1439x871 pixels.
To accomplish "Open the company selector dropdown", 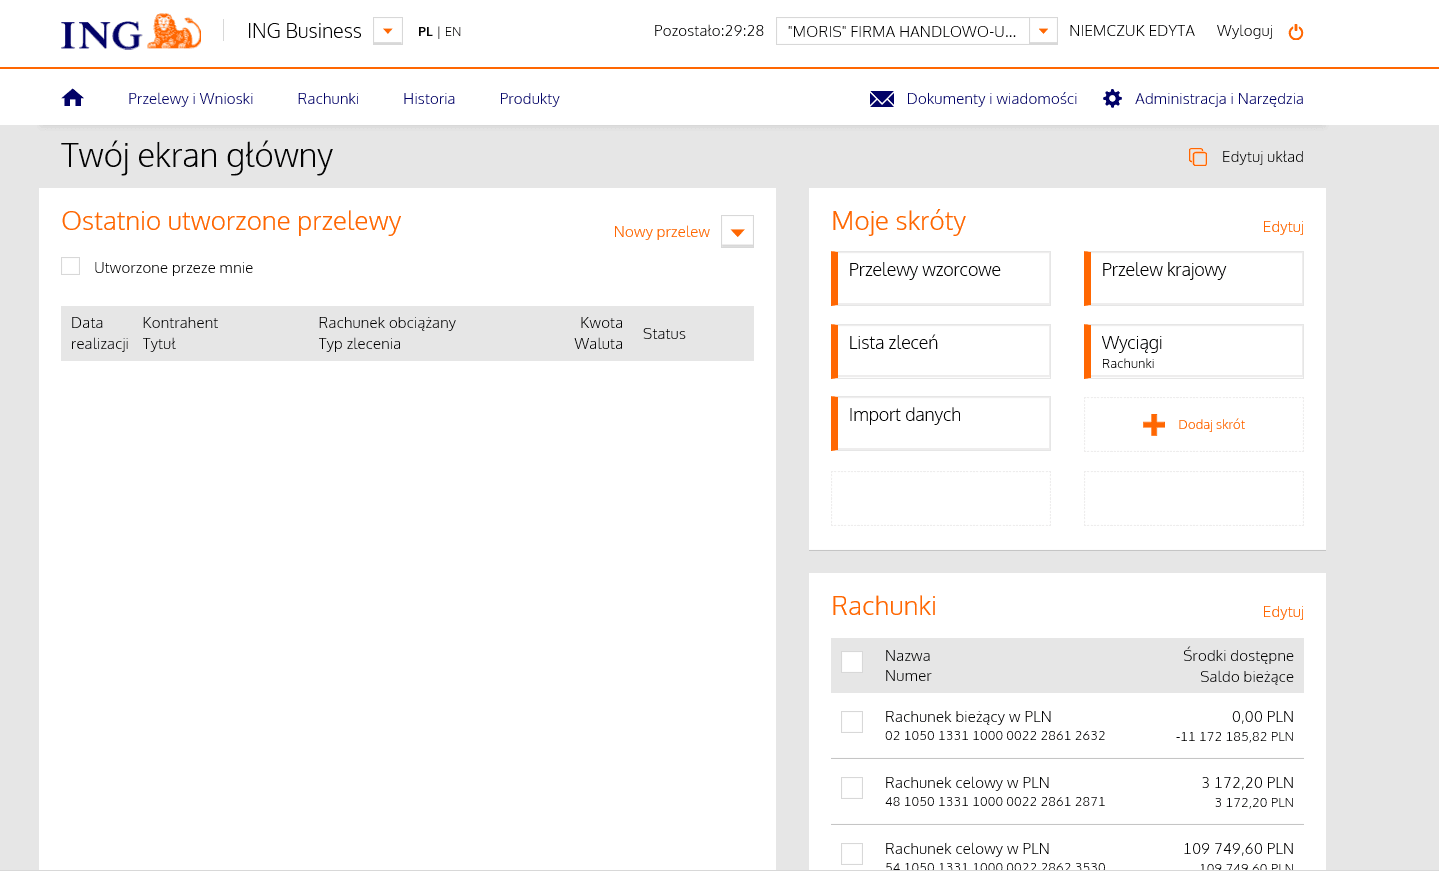I will tap(1043, 31).
